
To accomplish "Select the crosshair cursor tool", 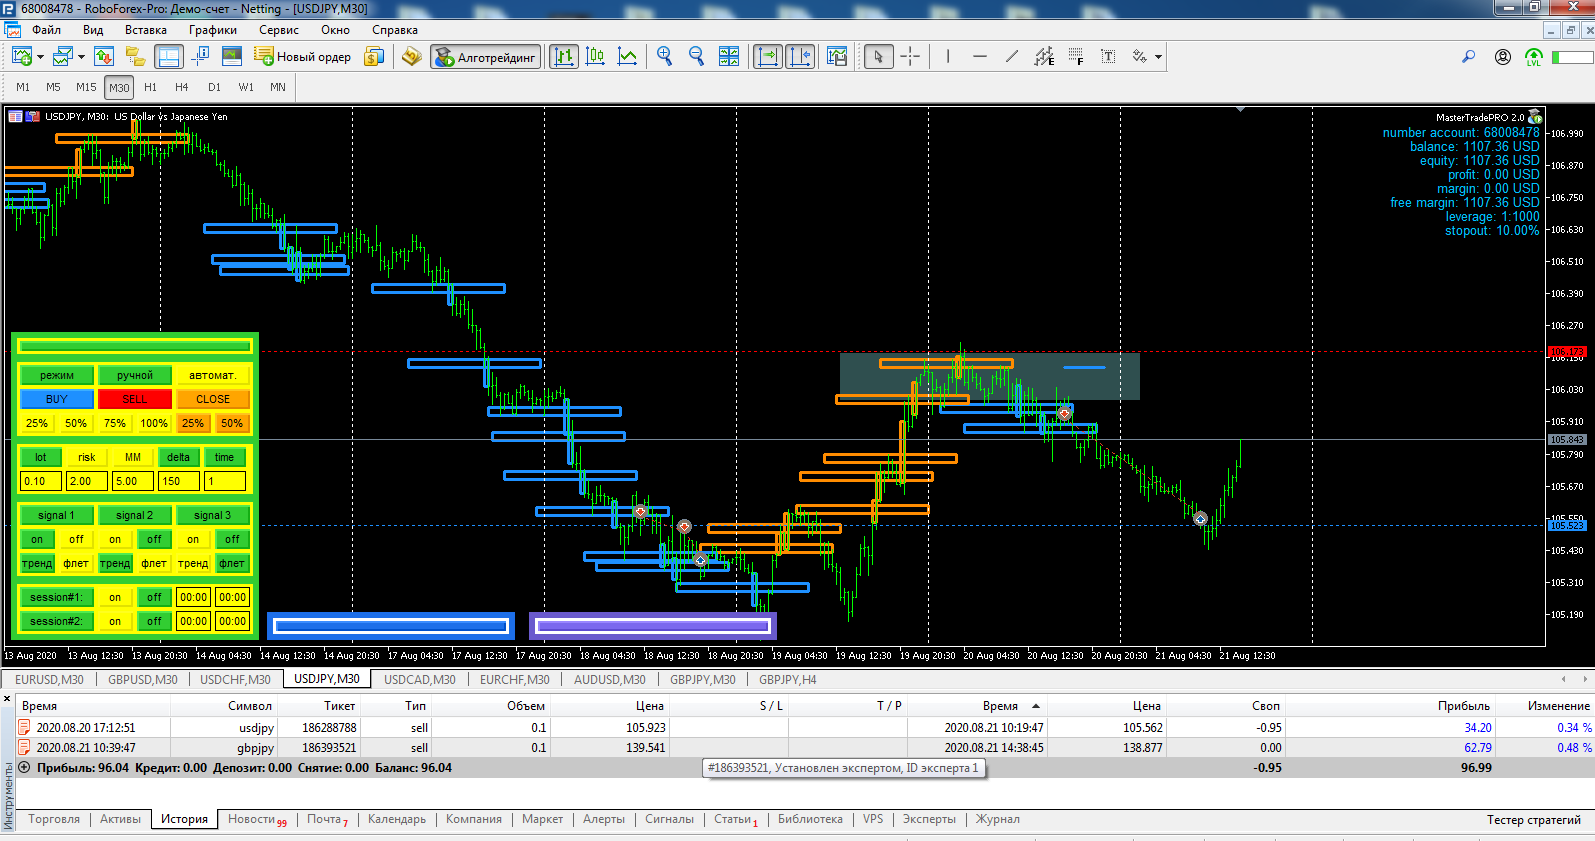I will pyautogui.click(x=910, y=57).
